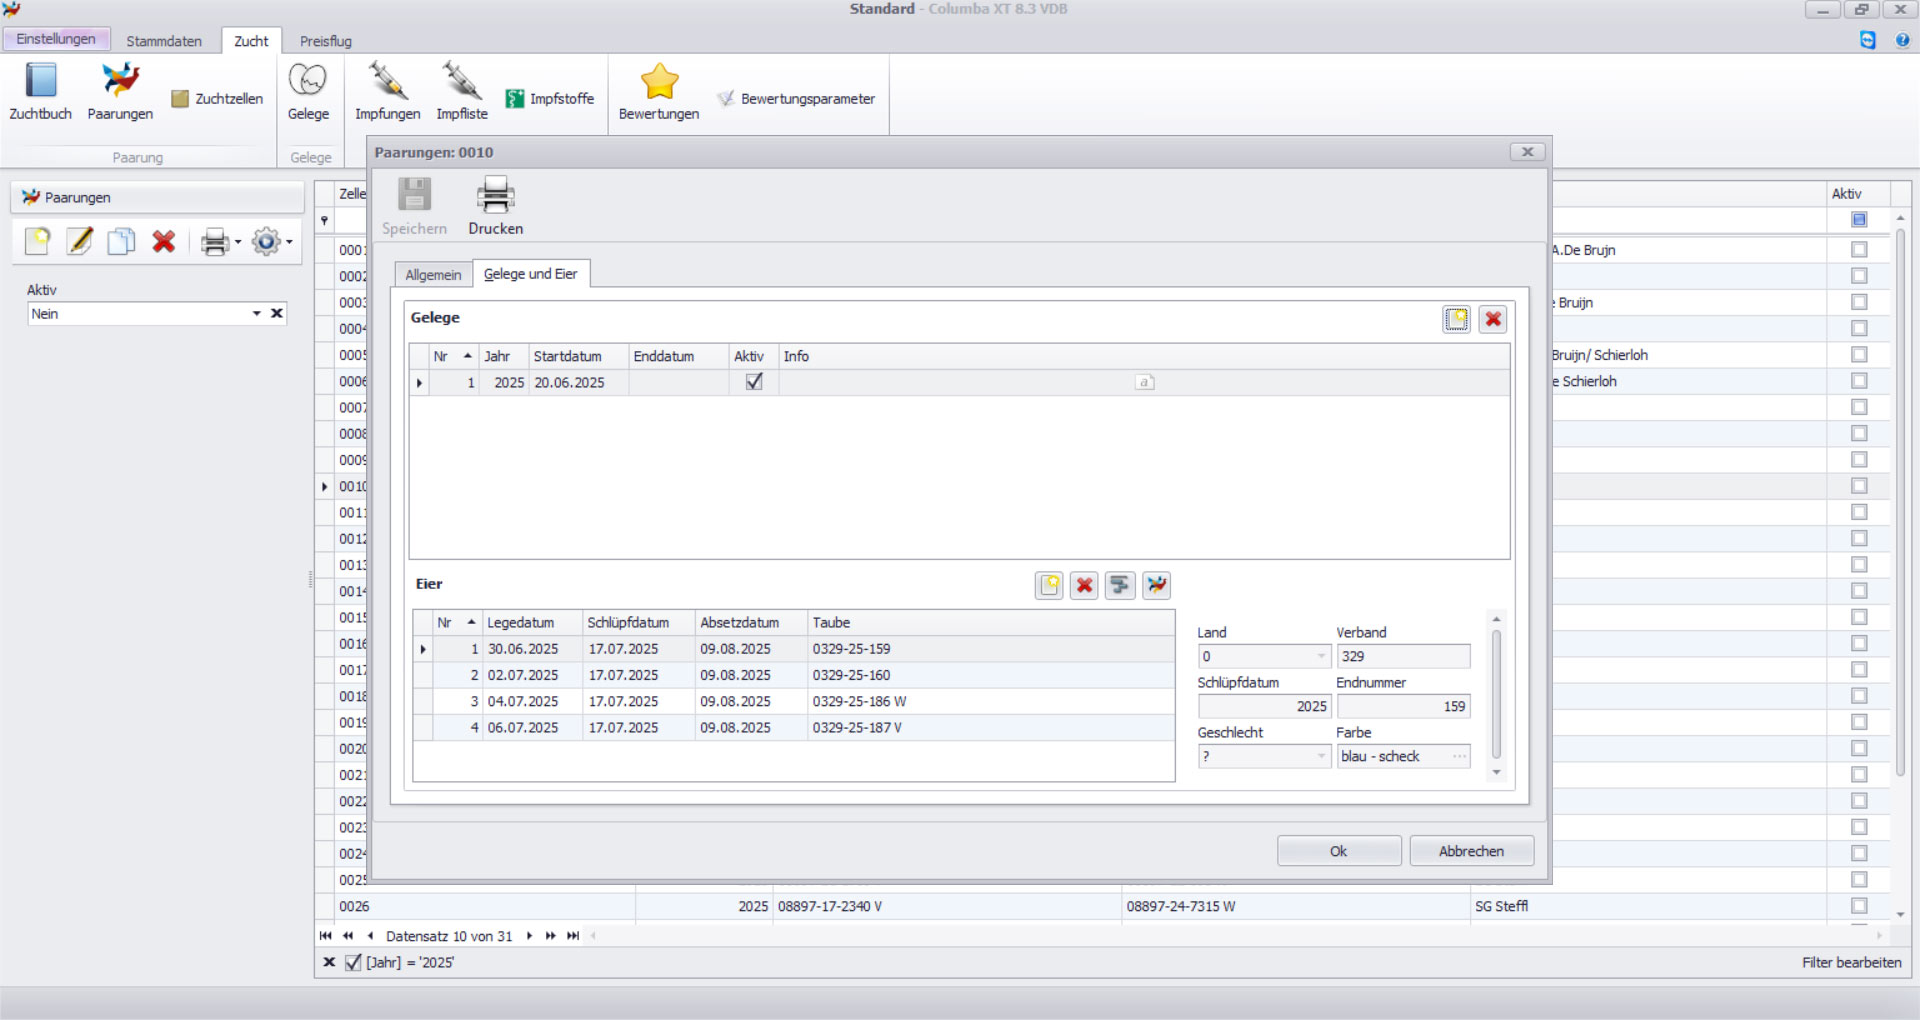Click the Abbrechen button
Viewport: 1920px width, 1020px height.
point(1471,851)
